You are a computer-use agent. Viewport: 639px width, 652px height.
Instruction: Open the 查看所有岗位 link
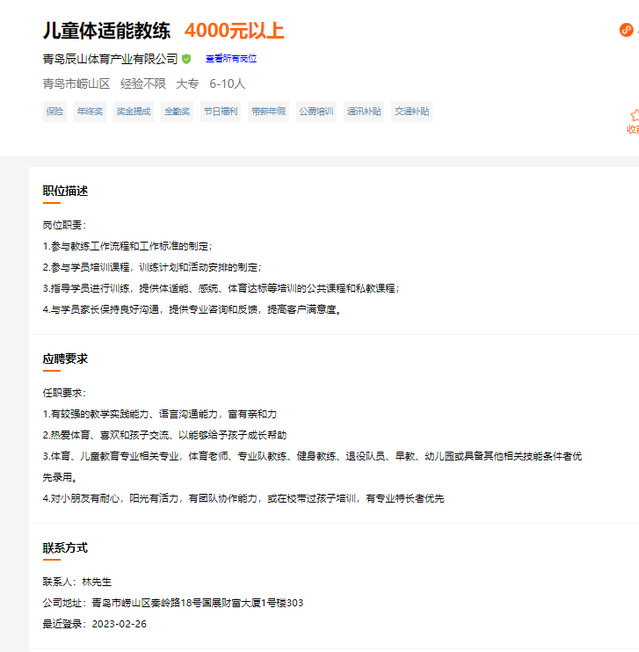[231, 59]
